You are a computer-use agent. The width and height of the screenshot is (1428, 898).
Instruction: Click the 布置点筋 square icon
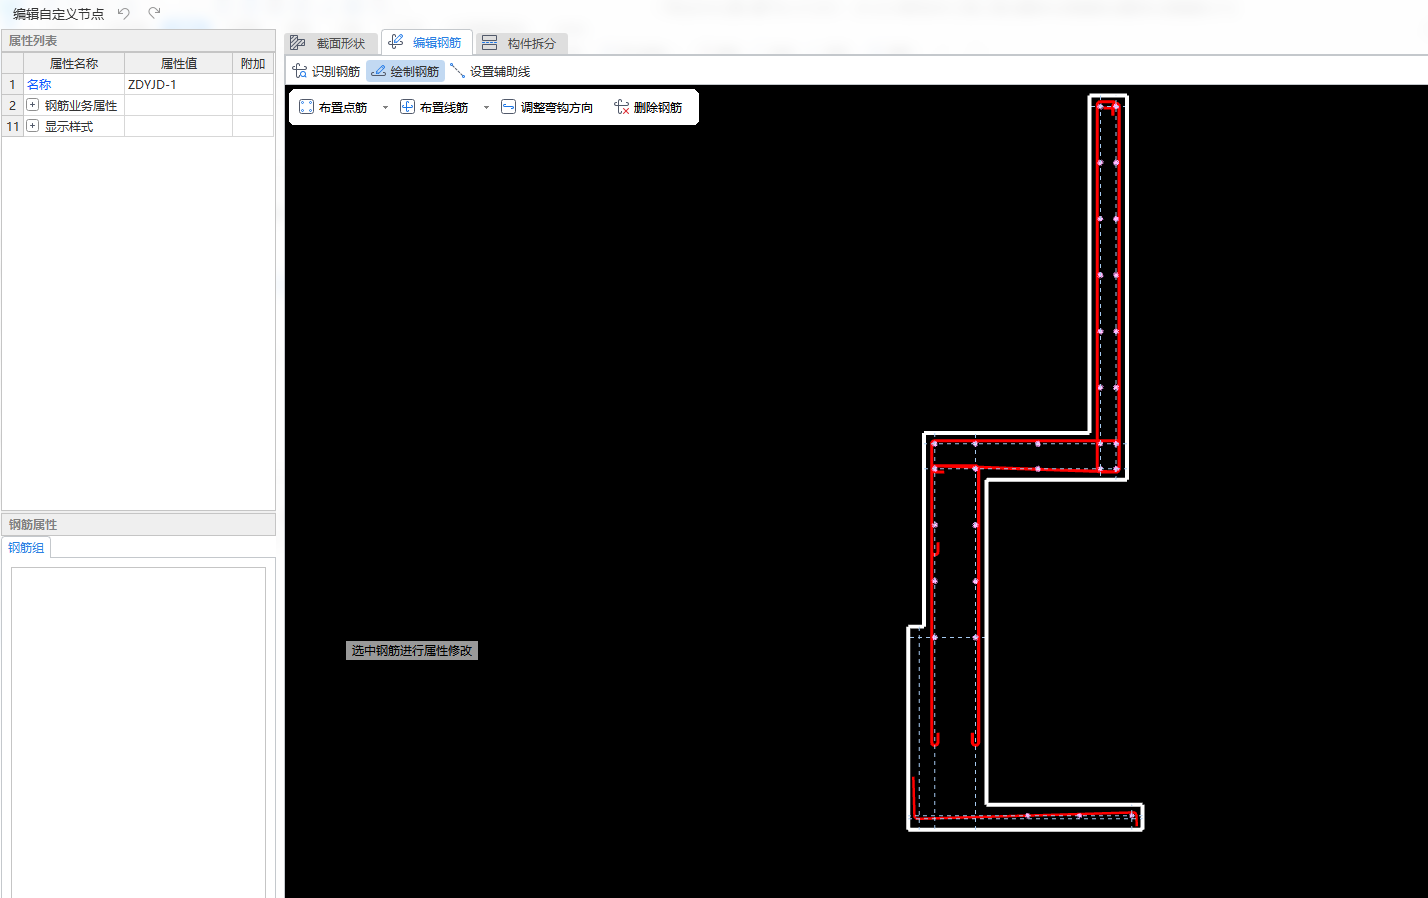[x=306, y=107]
